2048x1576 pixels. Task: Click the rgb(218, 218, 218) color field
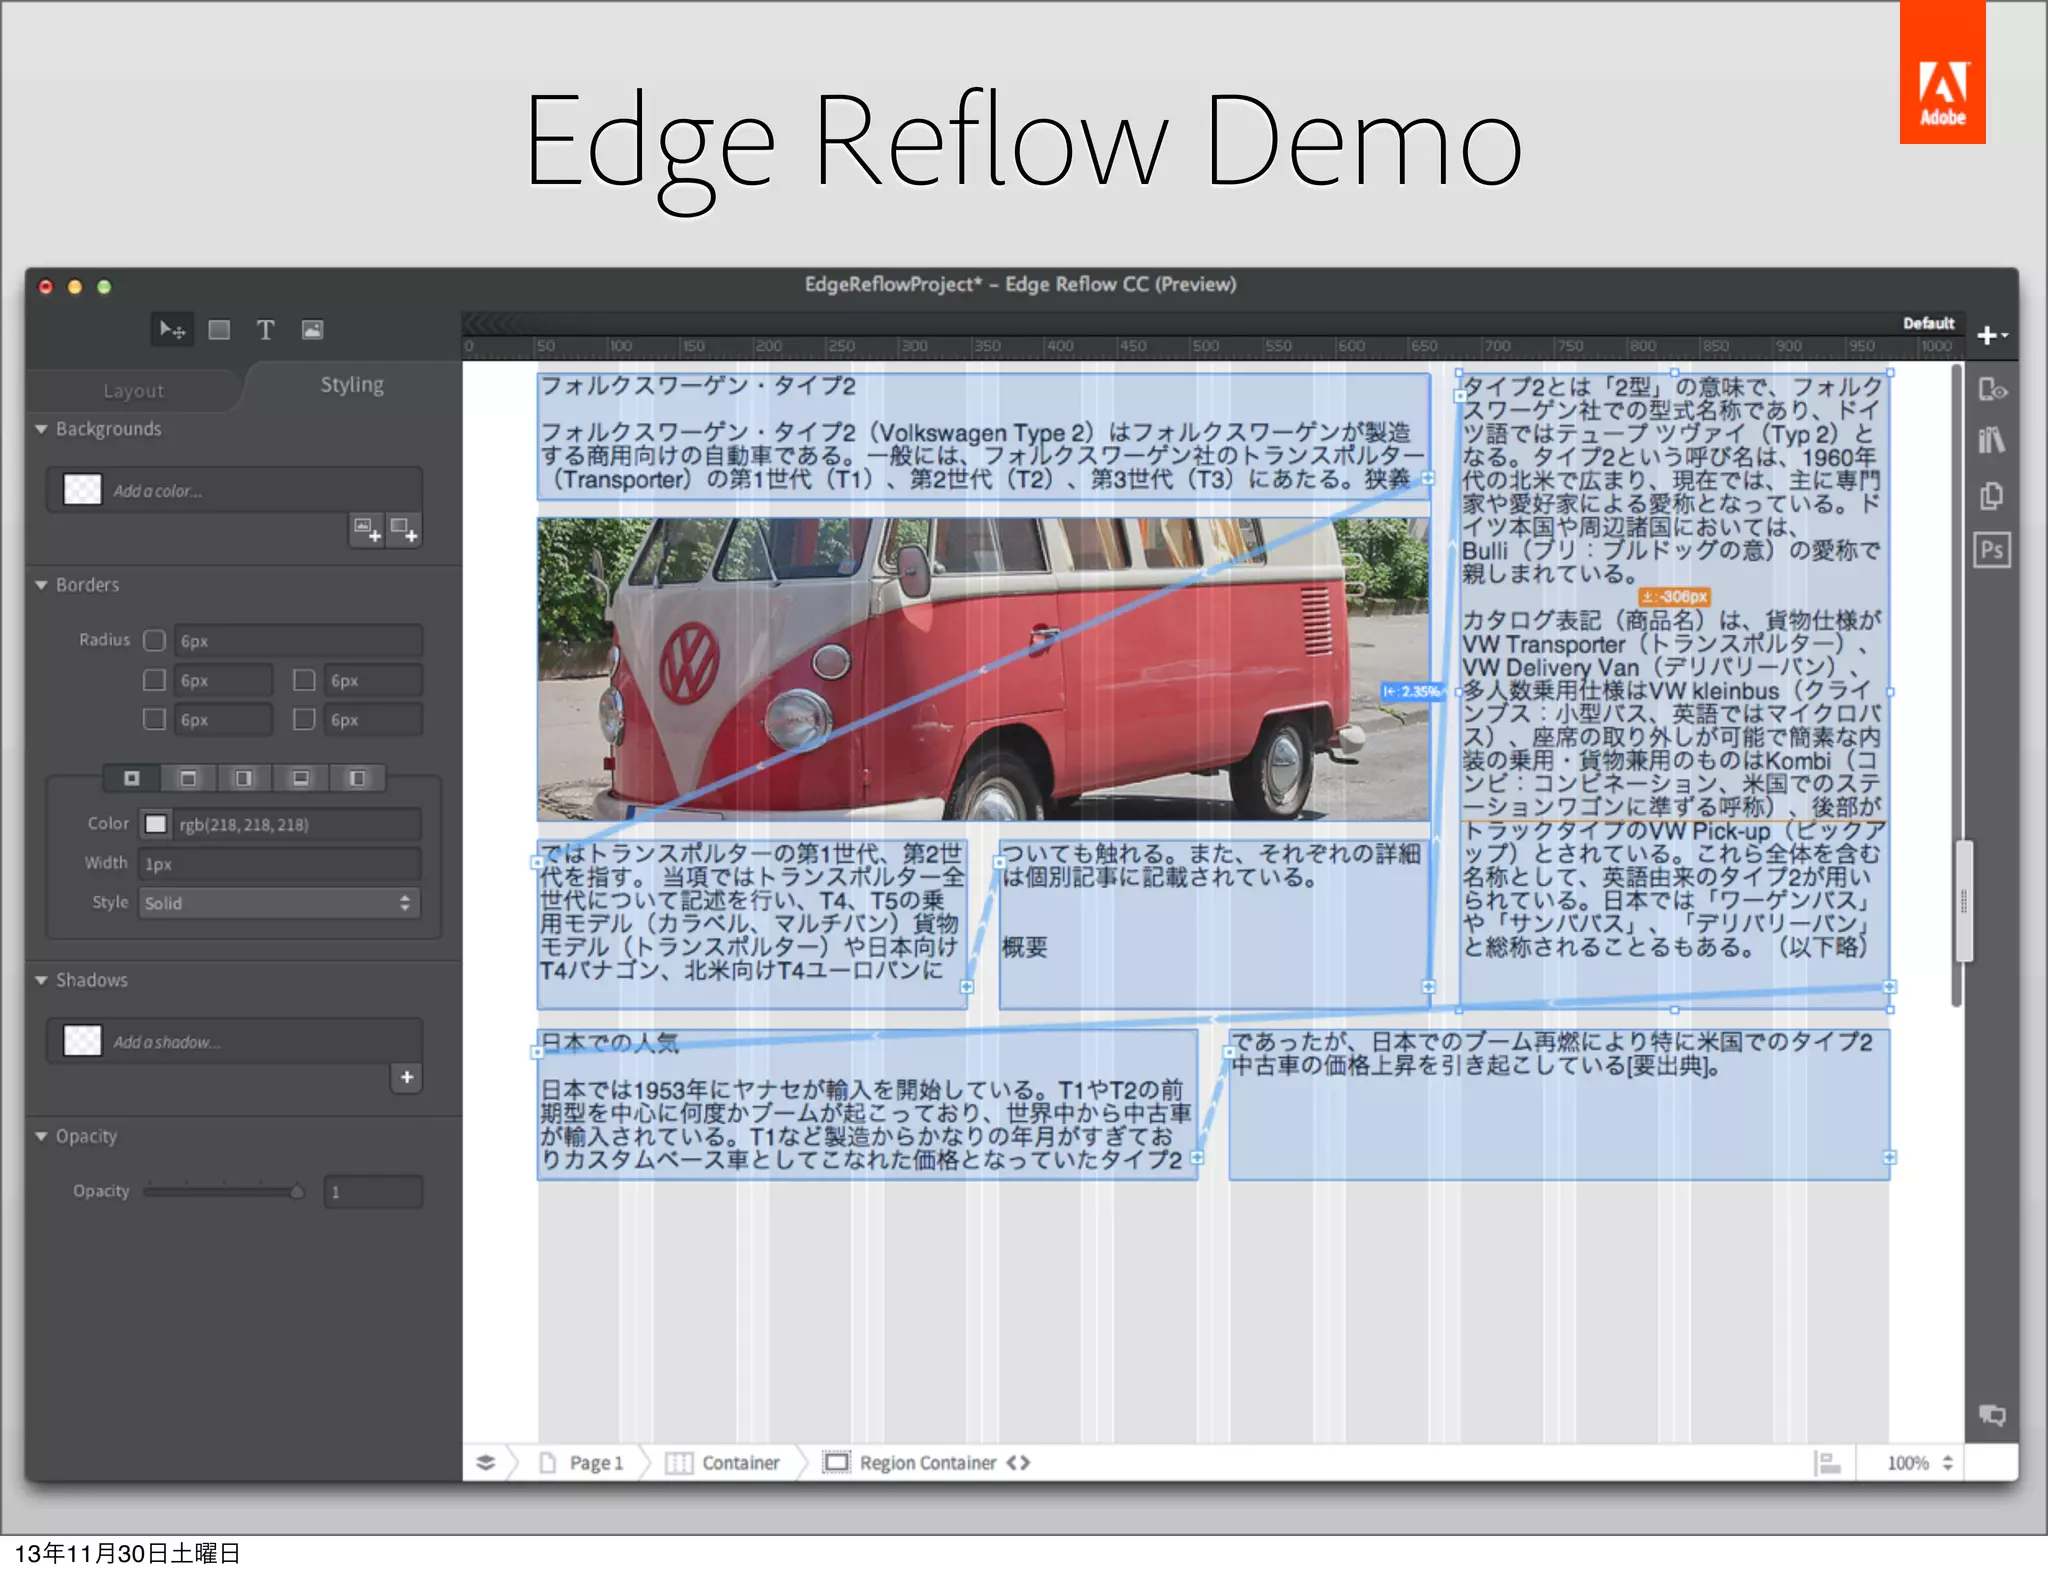(298, 825)
